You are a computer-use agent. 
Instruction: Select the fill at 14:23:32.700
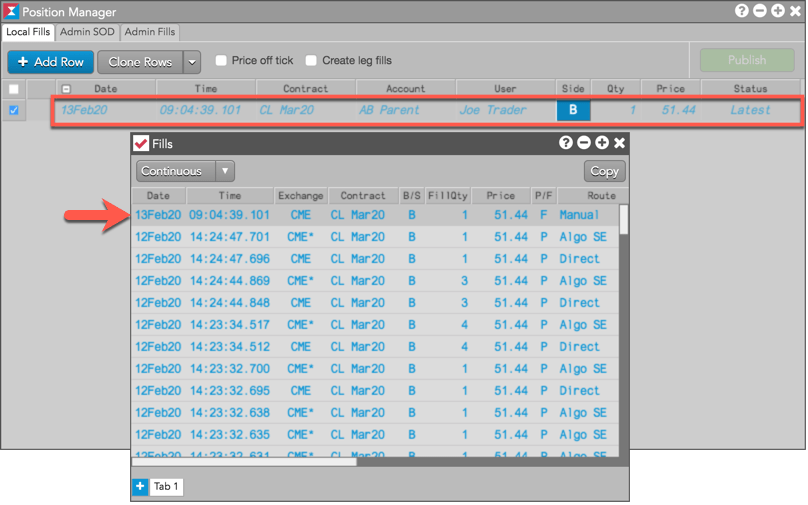pyautogui.click(x=375, y=369)
